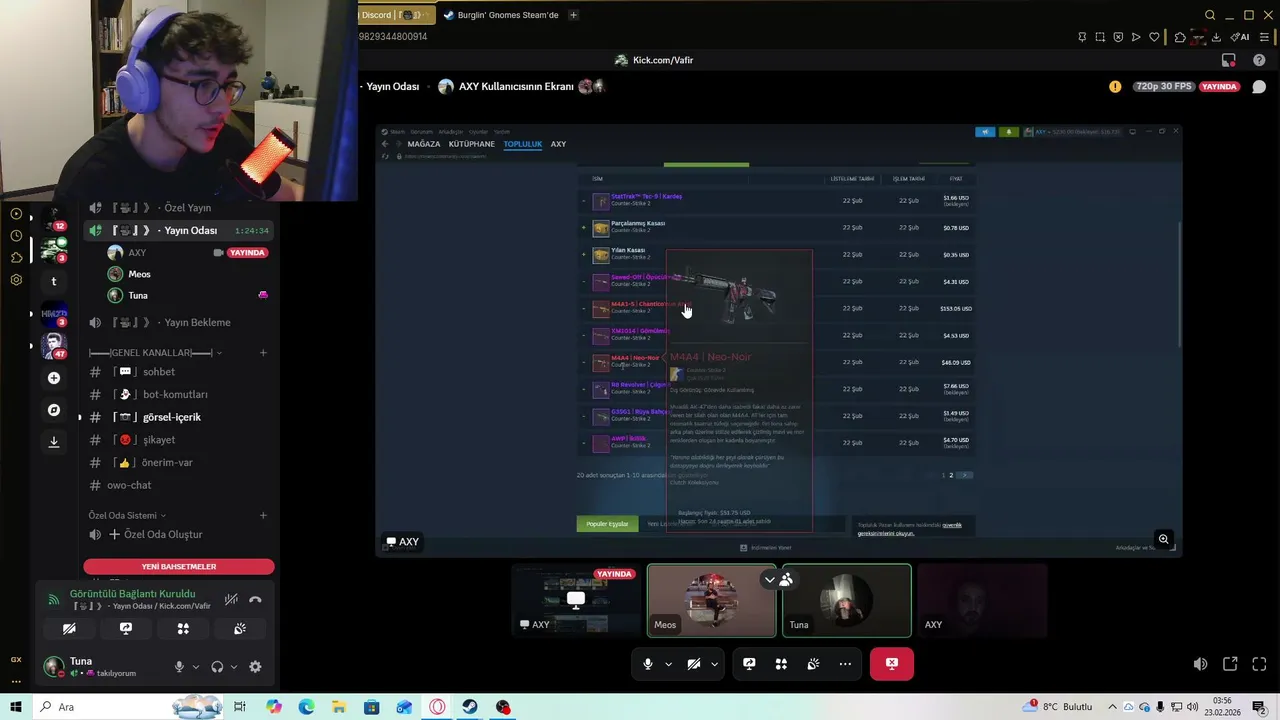The width and height of the screenshot is (1280, 720).
Task: Open activities button in voice panel
Action: click(x=183, y=629)
